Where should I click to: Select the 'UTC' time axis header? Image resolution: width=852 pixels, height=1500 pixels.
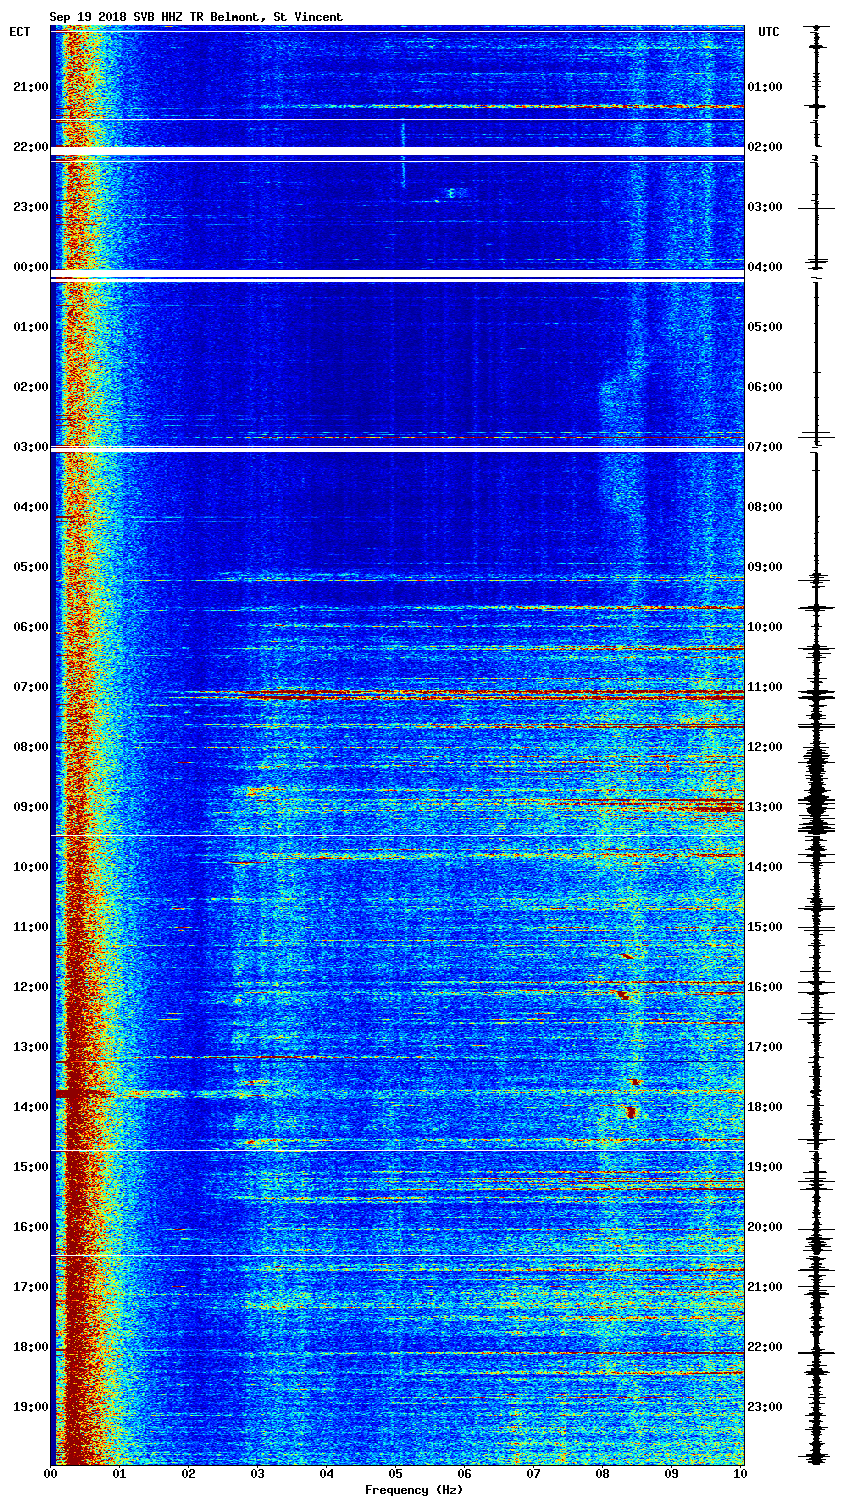768,32
